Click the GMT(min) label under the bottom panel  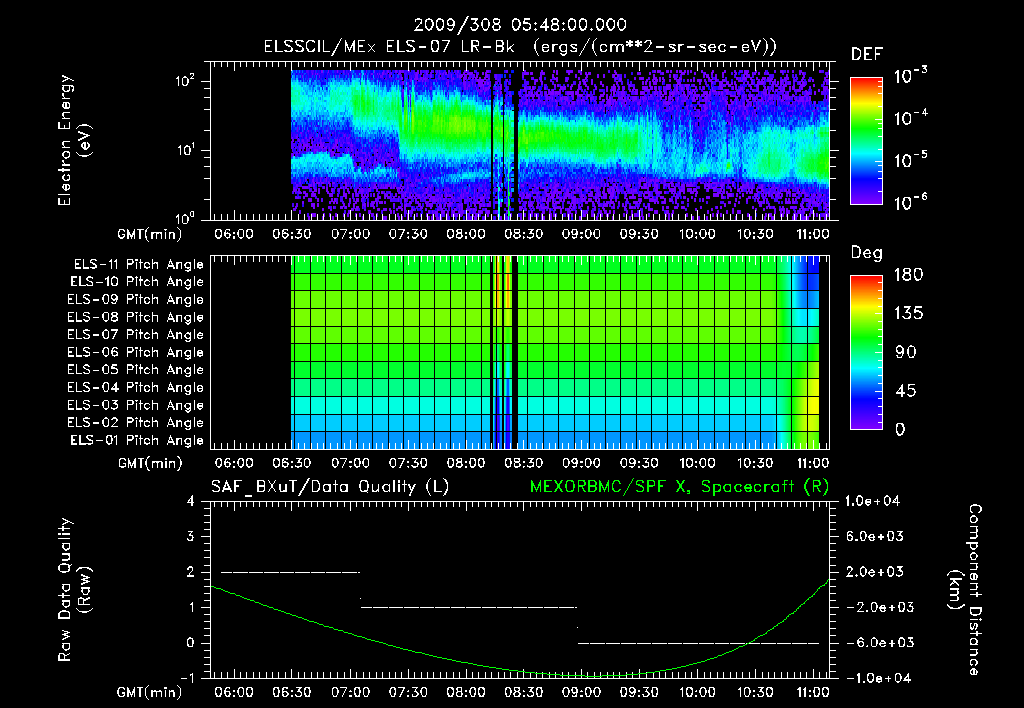click(x=150, y=692)
